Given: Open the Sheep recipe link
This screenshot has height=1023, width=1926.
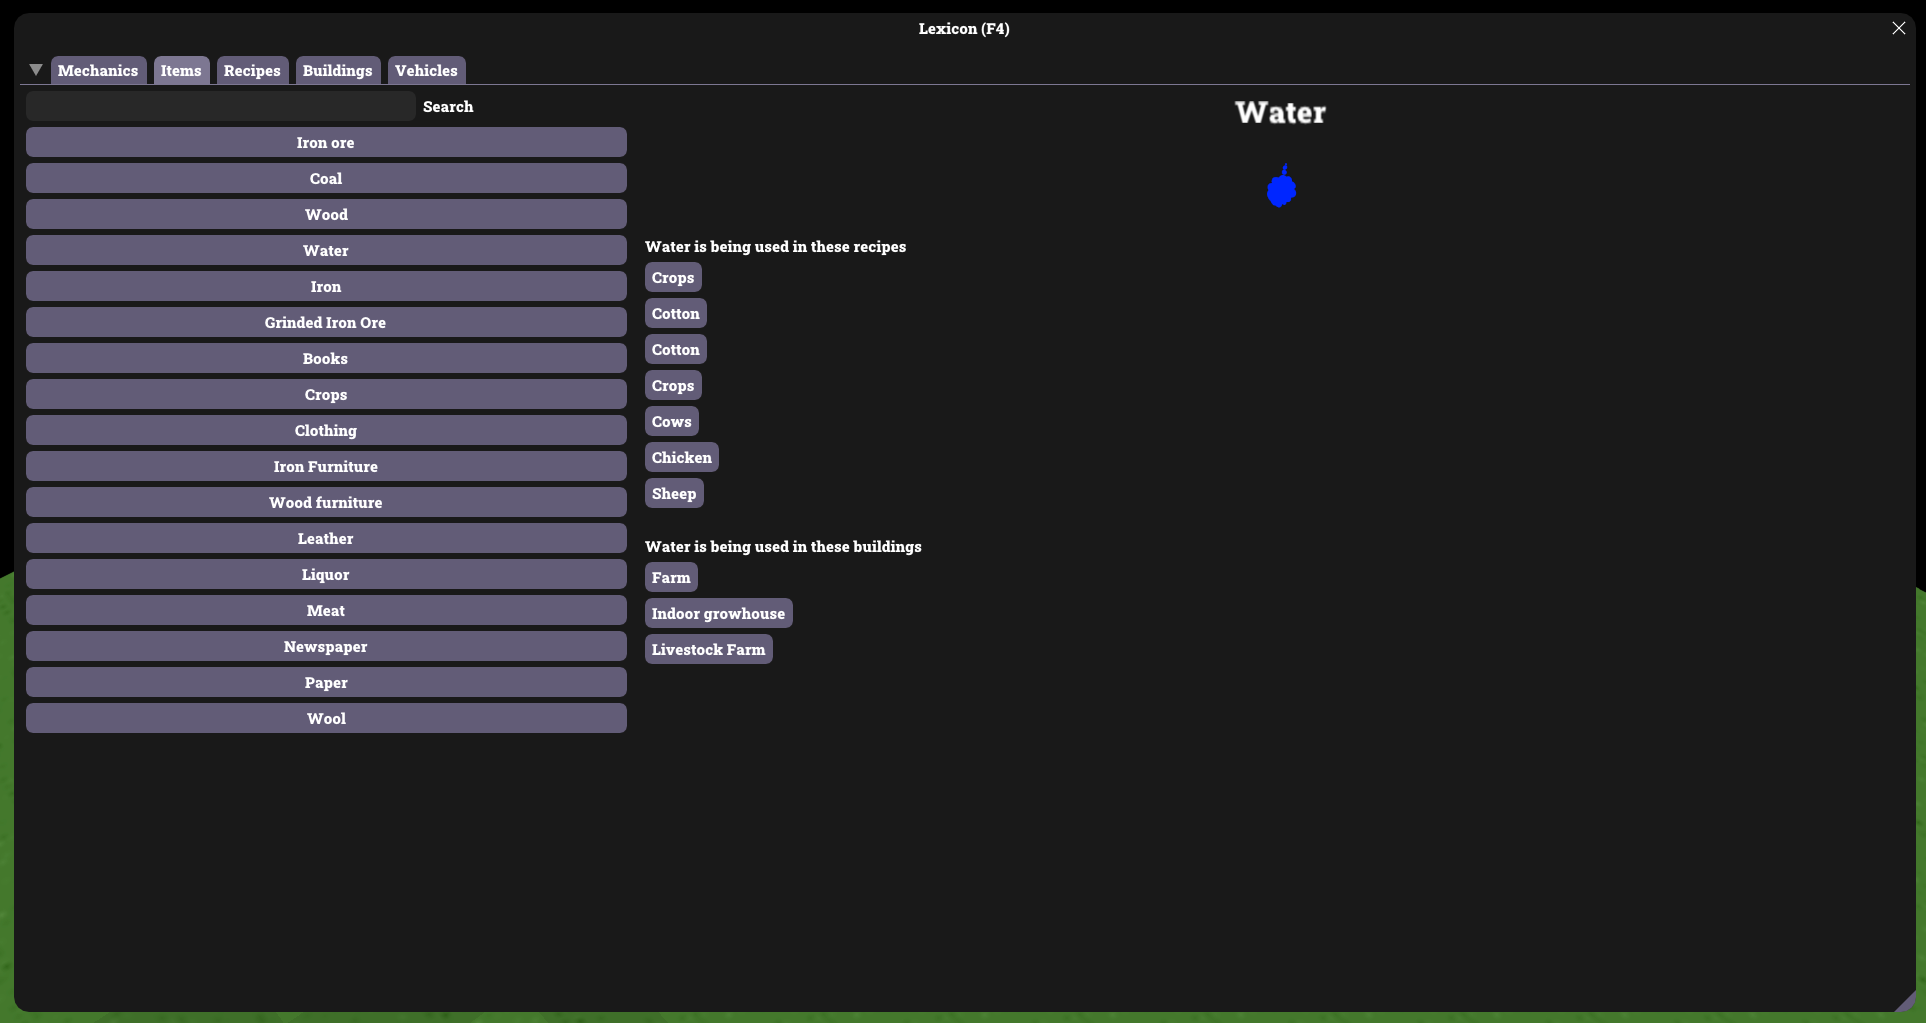Looking at the screenshot, I should coord(673,493).
